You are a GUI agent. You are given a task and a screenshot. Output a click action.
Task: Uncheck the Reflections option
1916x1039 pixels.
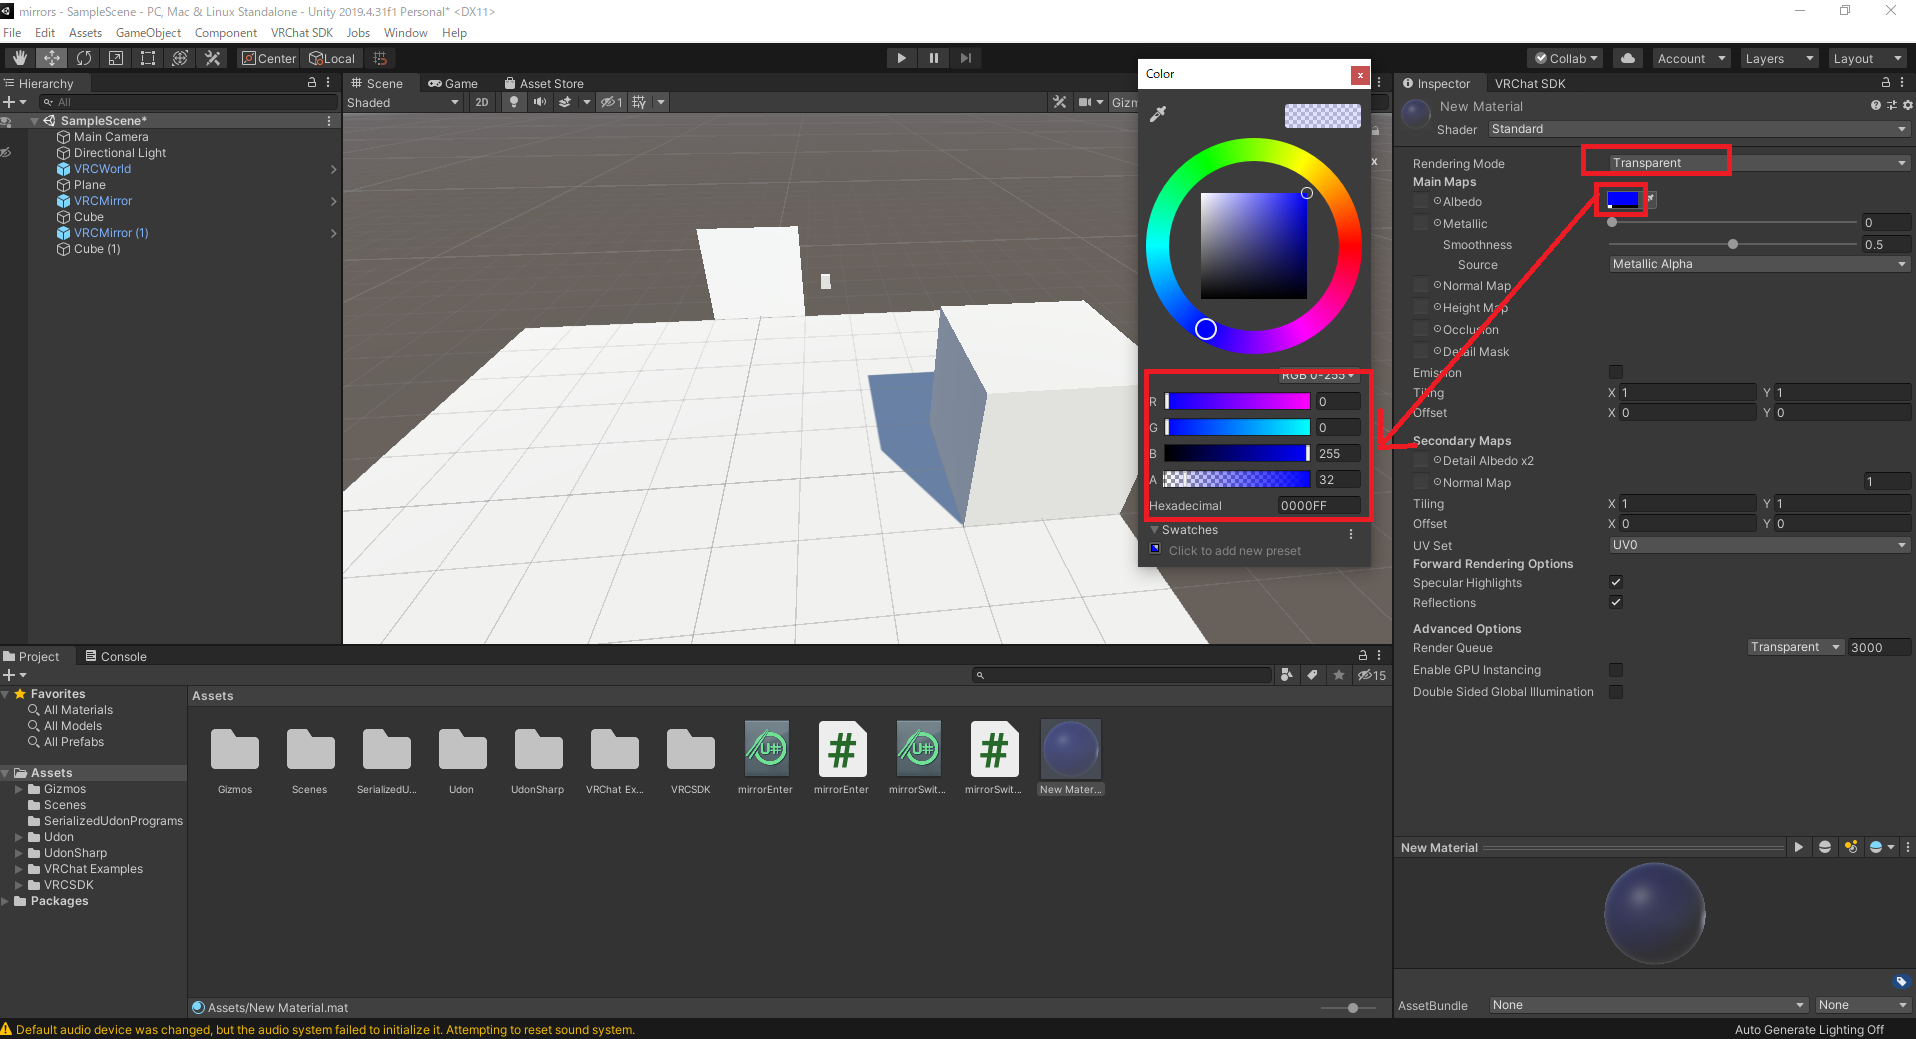pyautogui.click(x=1616, y=602)
